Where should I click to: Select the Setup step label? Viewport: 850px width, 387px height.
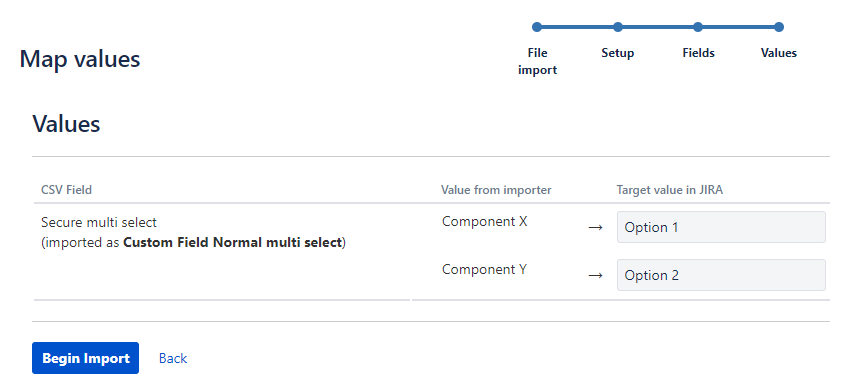[617, 53]
